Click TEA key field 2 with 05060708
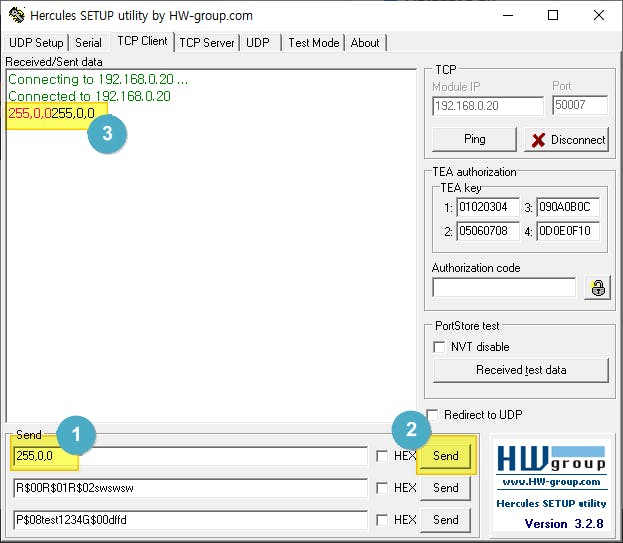This screenshot has width=623, height=543. coord(488,231)
